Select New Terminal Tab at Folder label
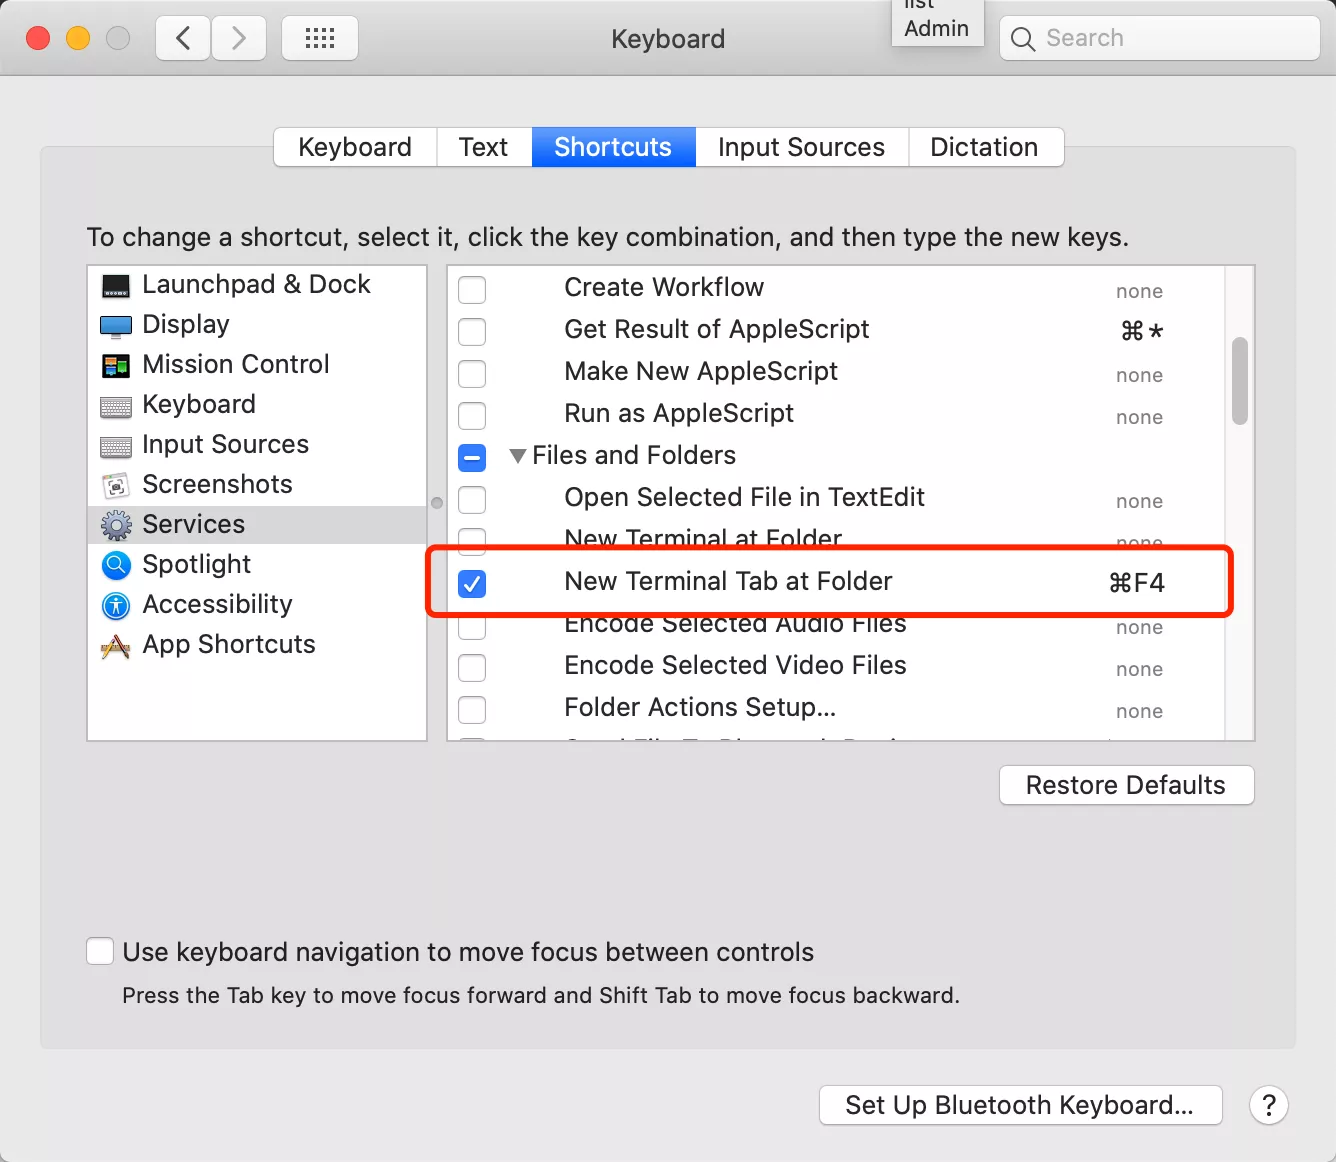This screenshot has height=1162, width=1336. coord(728,582)
